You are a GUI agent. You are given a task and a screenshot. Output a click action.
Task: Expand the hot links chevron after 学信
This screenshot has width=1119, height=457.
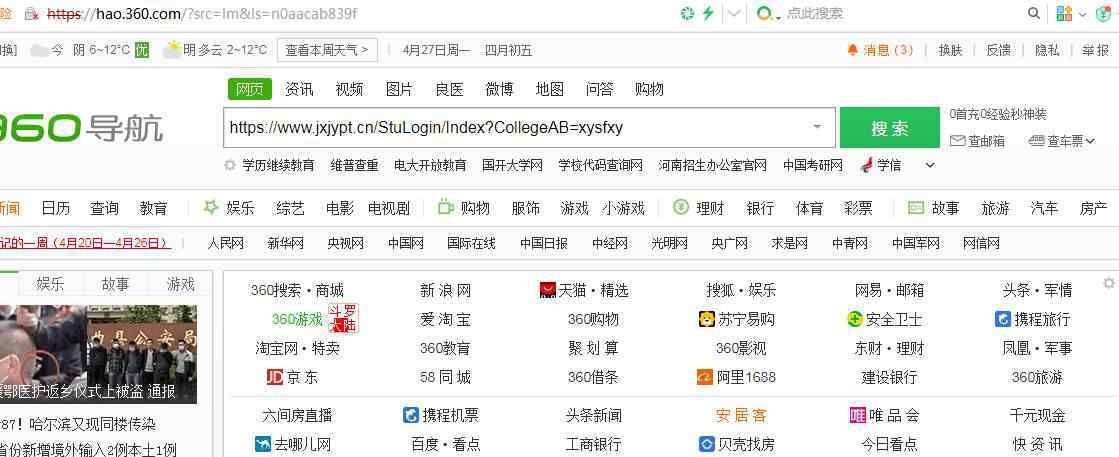[x=929, y=165]
